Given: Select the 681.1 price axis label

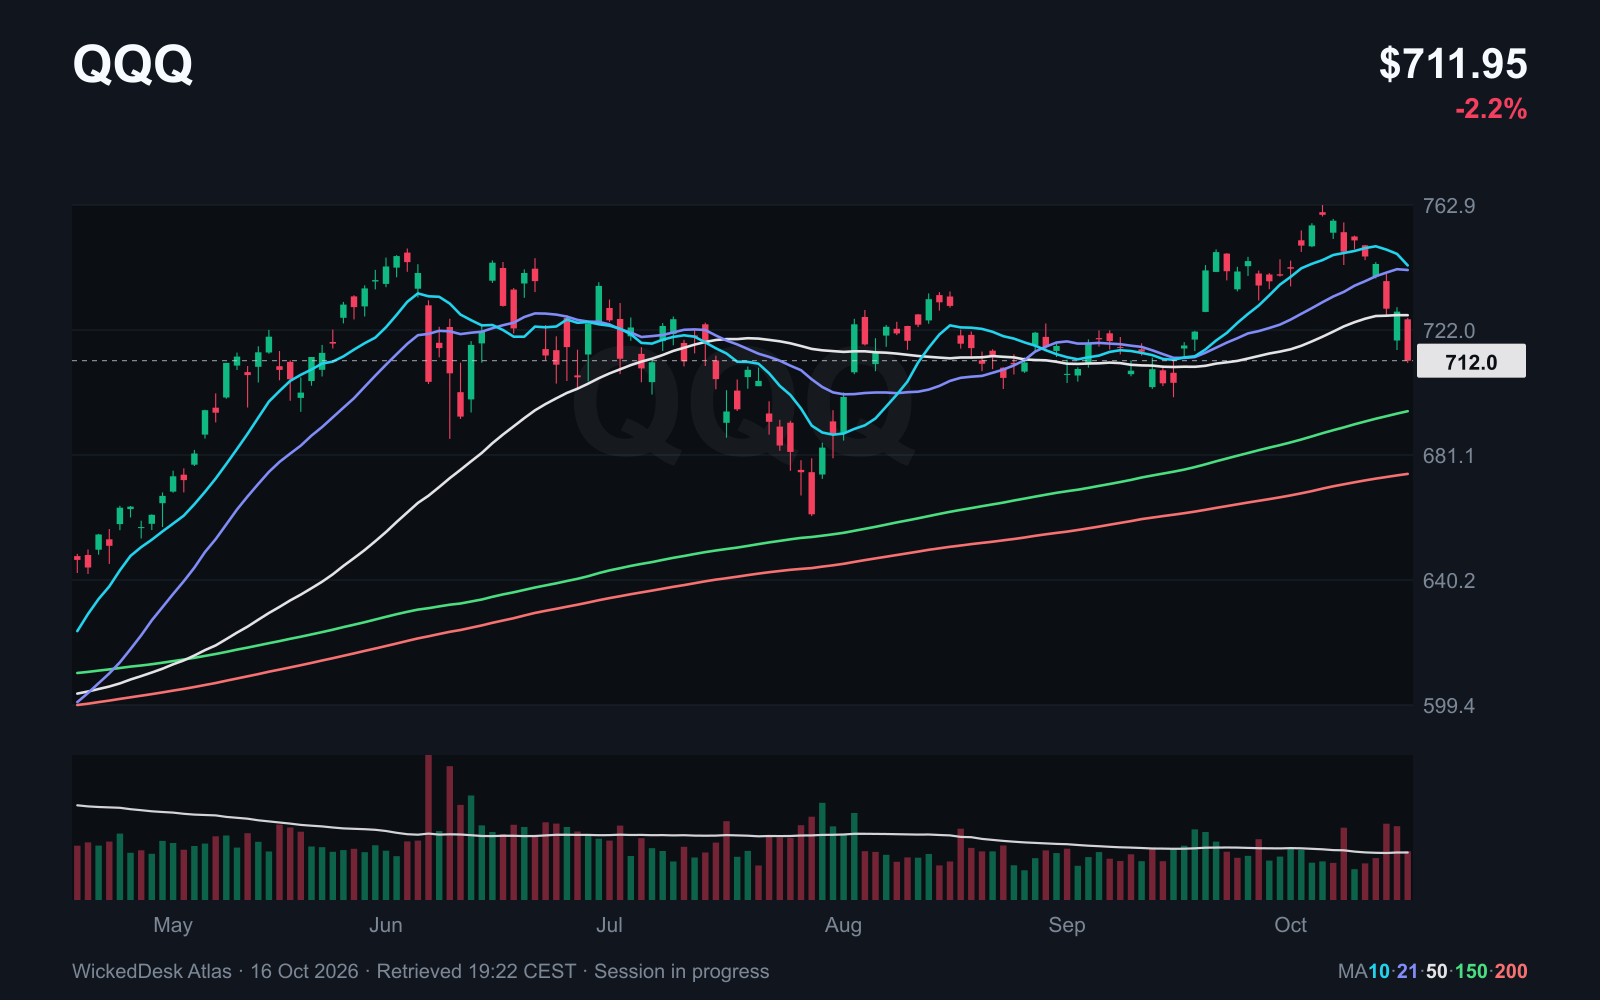Looking at the screenshot, I should [x=1448, y=456].
